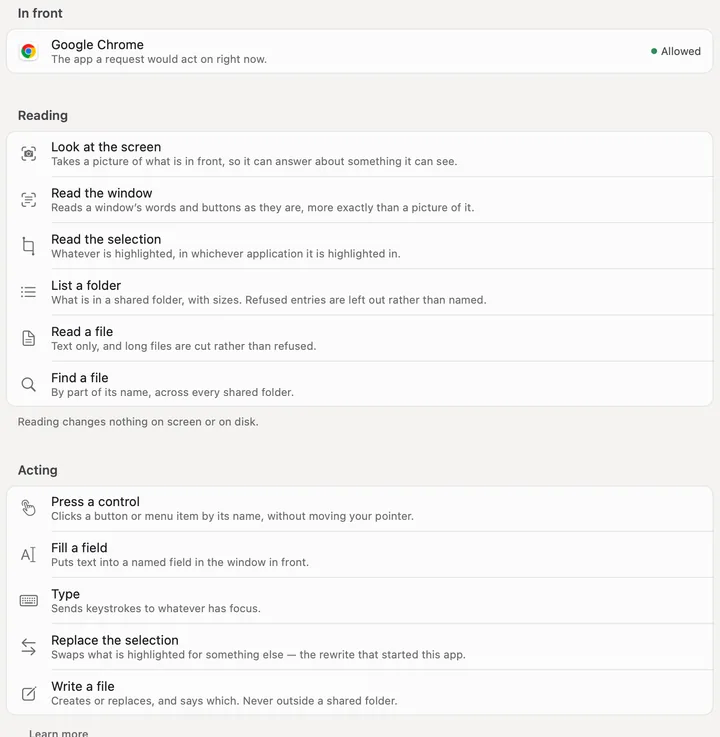Open the Learn more link
Viewport: 720px width, 737px height.
click(x=58, y=733)
